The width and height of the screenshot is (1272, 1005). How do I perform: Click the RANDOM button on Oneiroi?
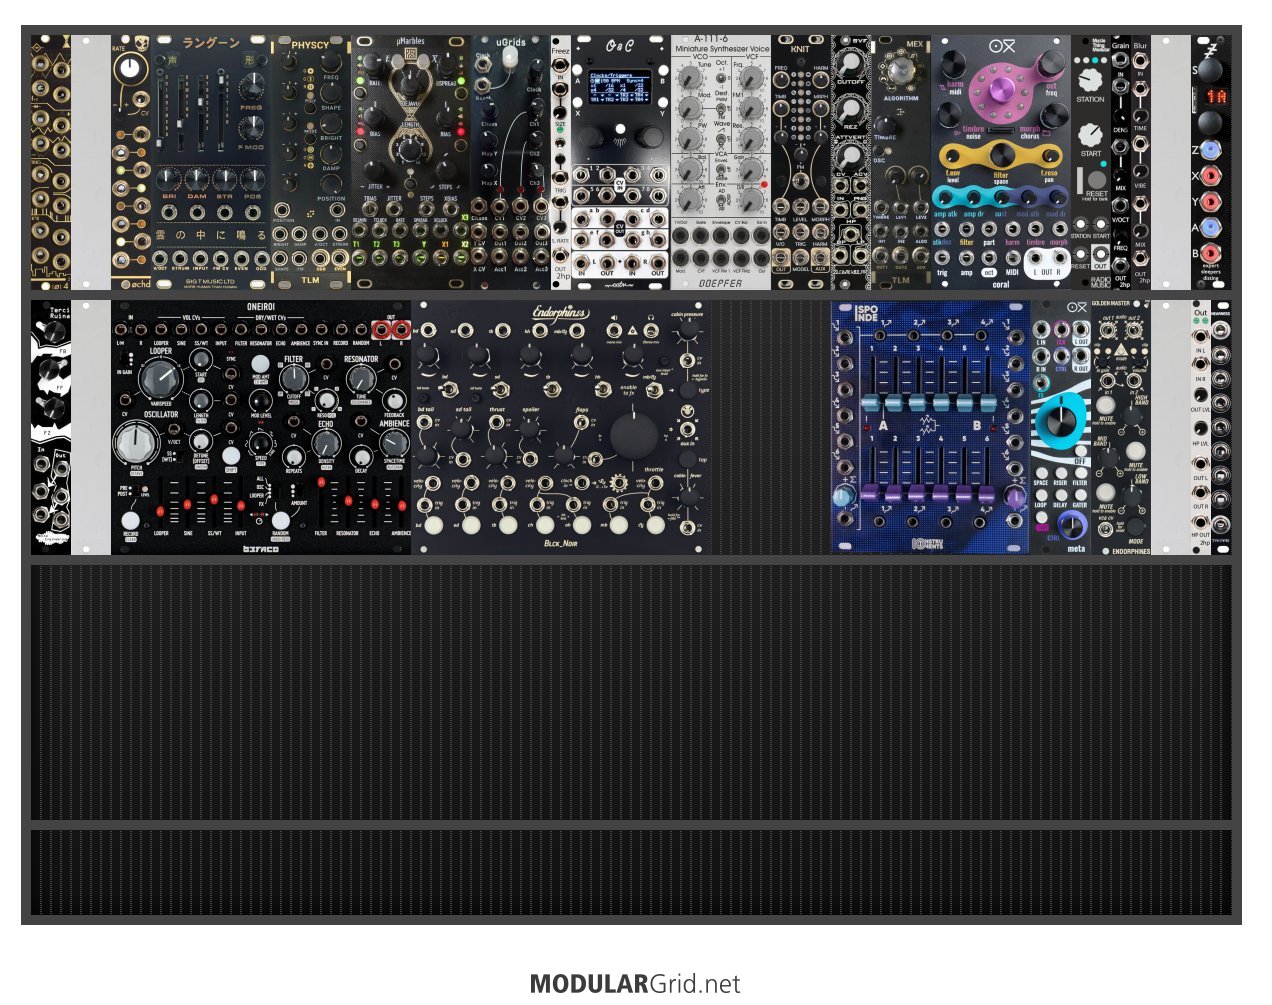pyautogui.click(x=280, y=519)
